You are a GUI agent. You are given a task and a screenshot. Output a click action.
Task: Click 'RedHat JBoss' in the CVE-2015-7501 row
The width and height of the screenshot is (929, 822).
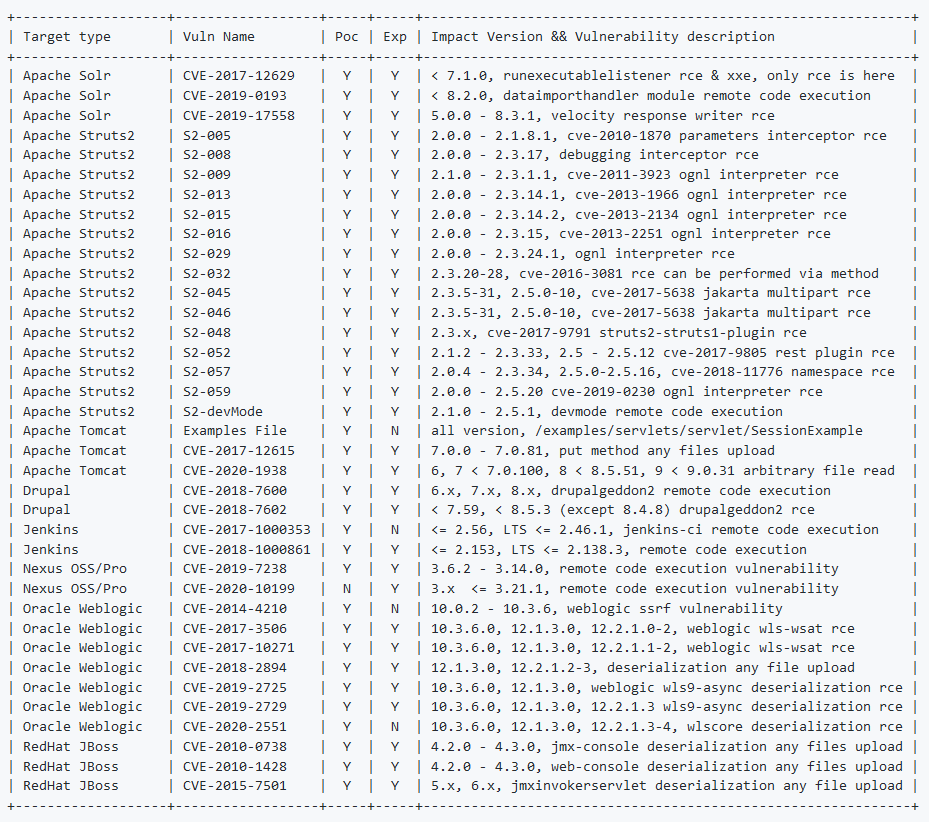tap(71, 786)
